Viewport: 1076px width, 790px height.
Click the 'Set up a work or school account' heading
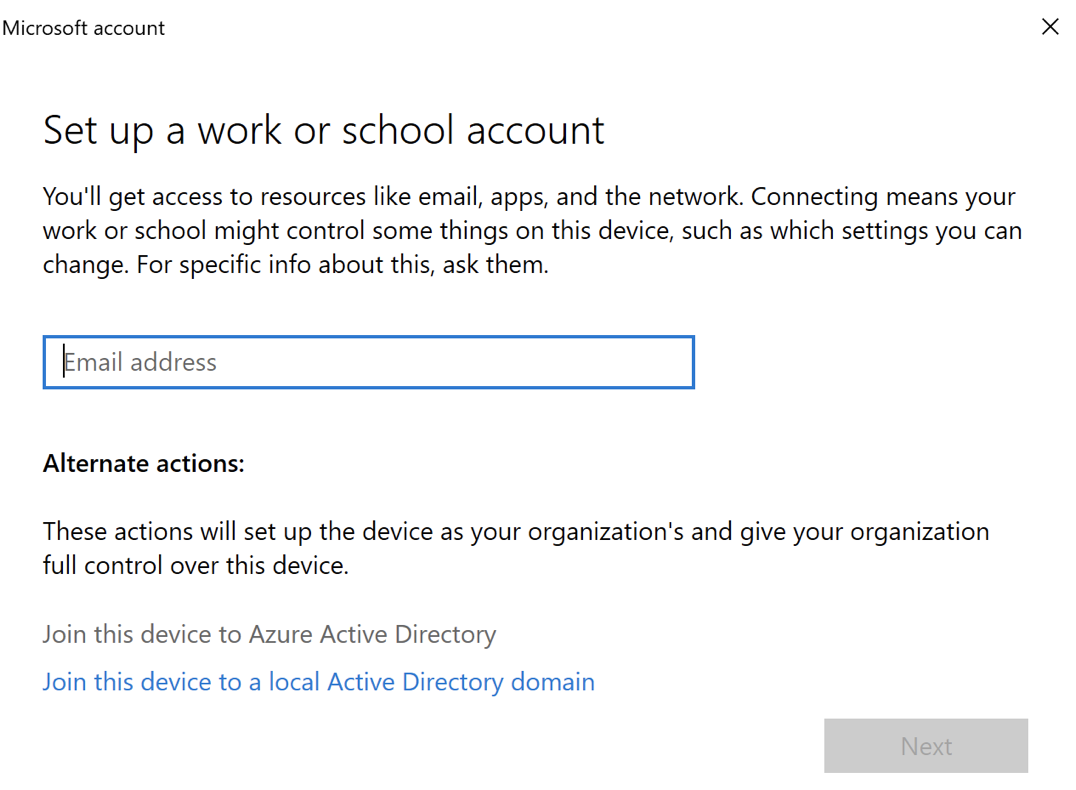tap(324, 131)
